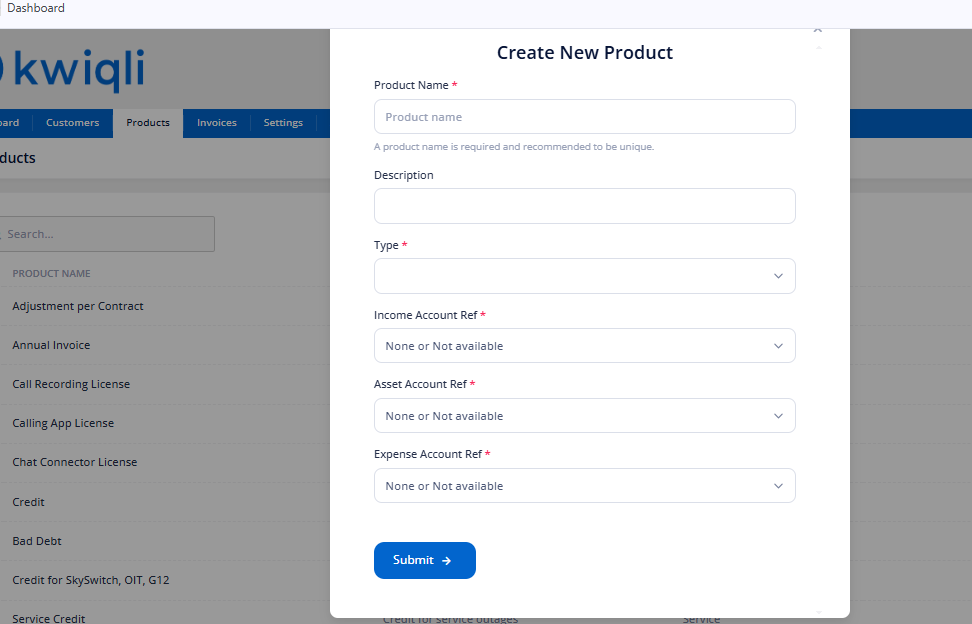The height and width of the screenshot is (624, 972).
Task: Focus the Product name input field
Action: pyautogui.click(x=585, y=116)
